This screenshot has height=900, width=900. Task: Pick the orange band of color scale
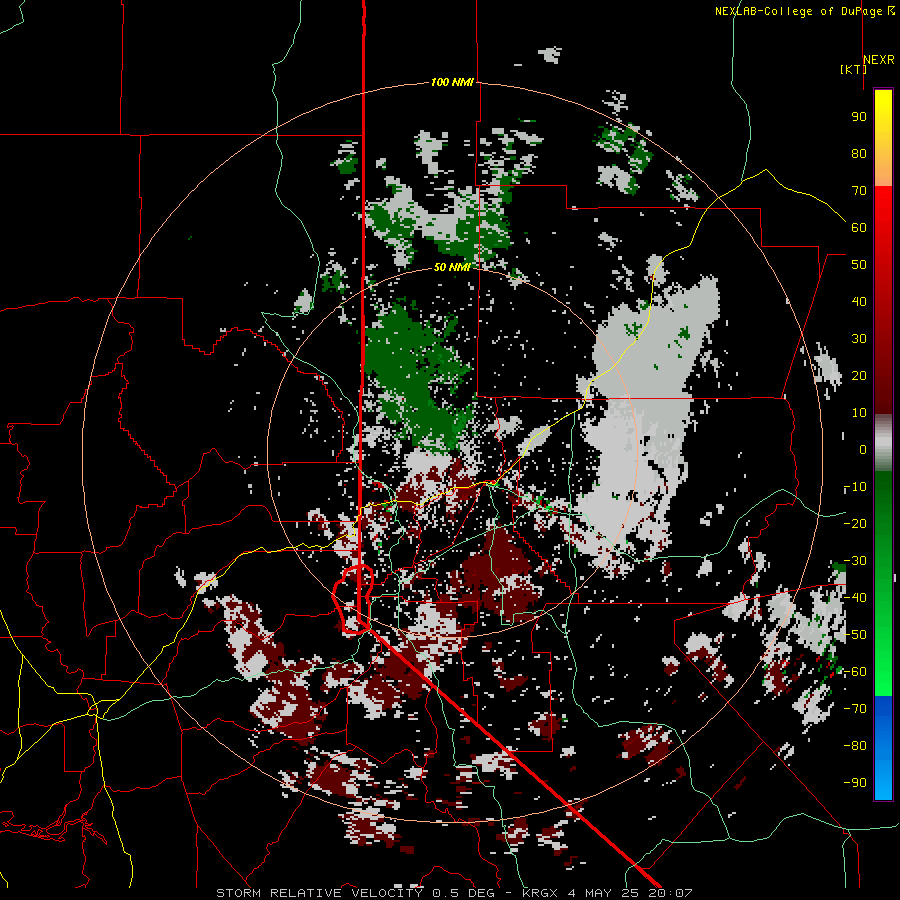click(883, 170)
